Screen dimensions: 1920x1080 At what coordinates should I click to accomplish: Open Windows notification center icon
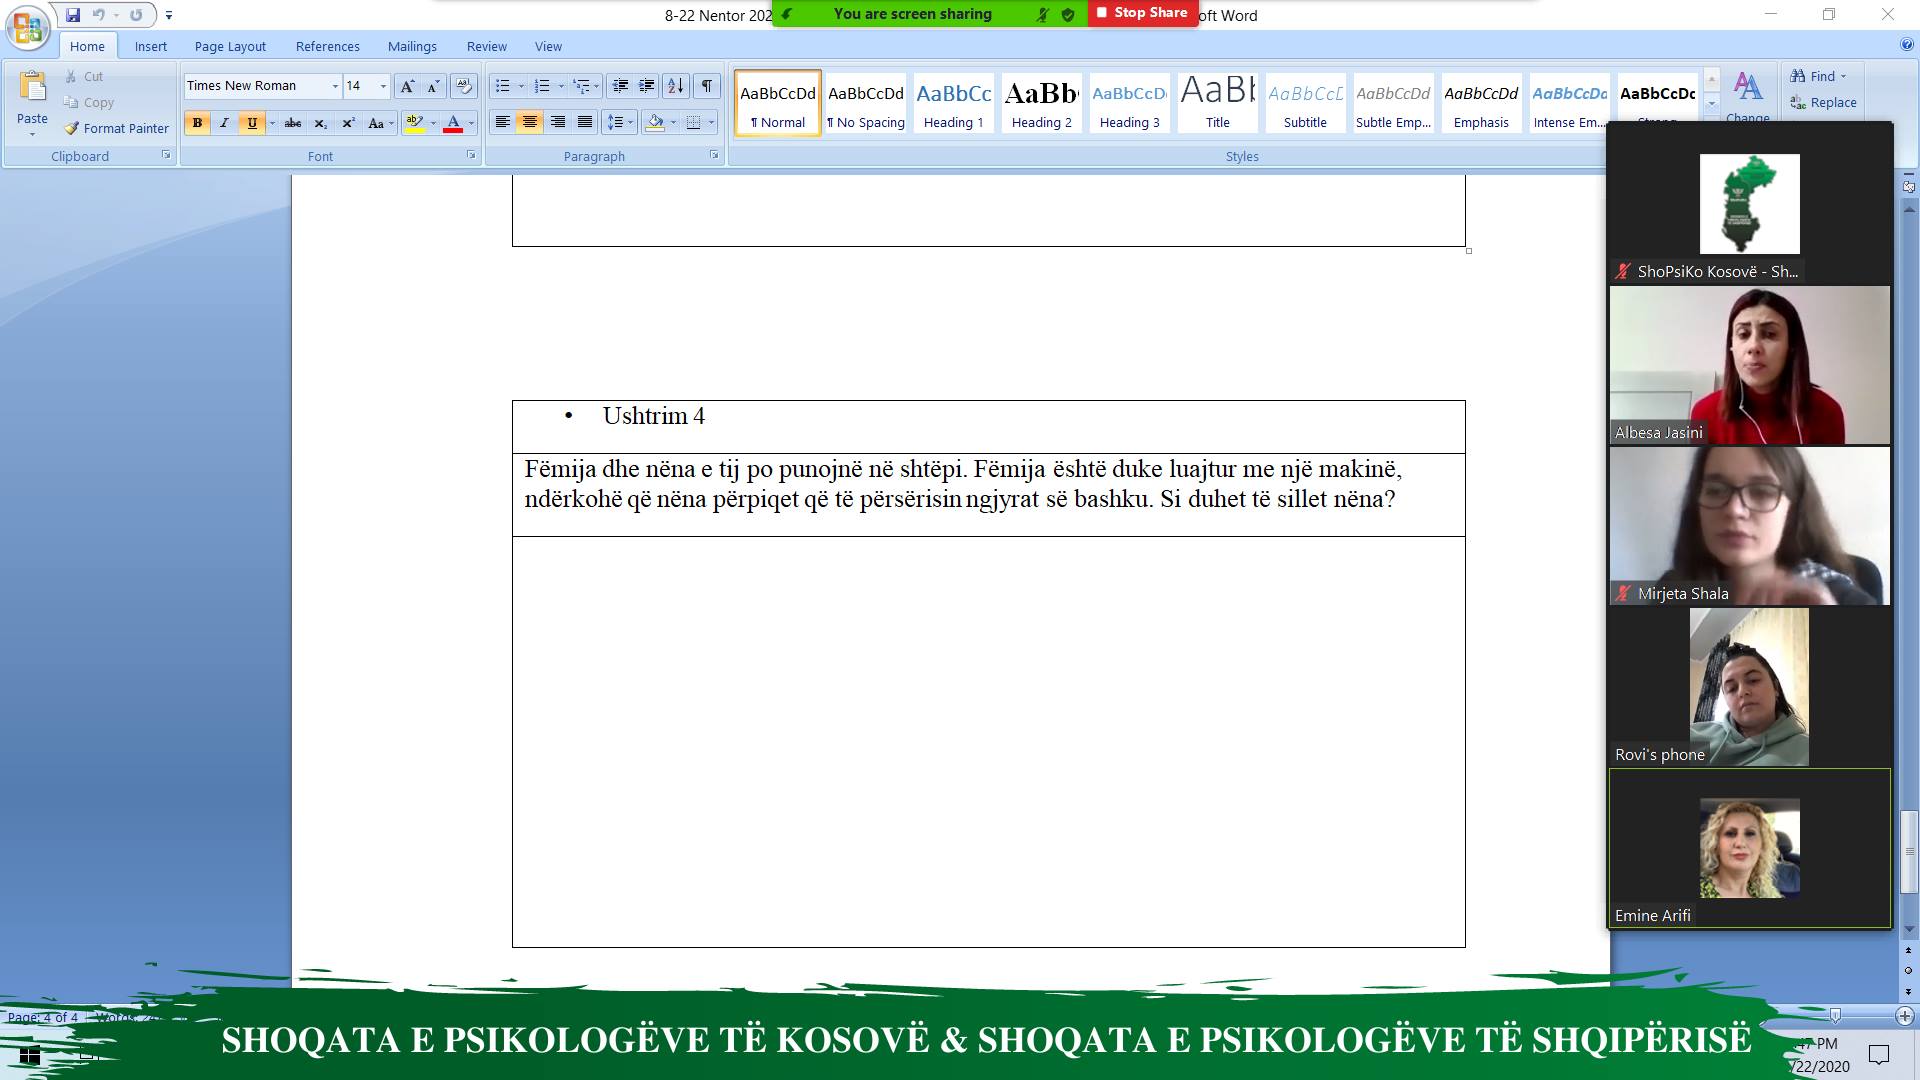click(x=1879, y=1055)
